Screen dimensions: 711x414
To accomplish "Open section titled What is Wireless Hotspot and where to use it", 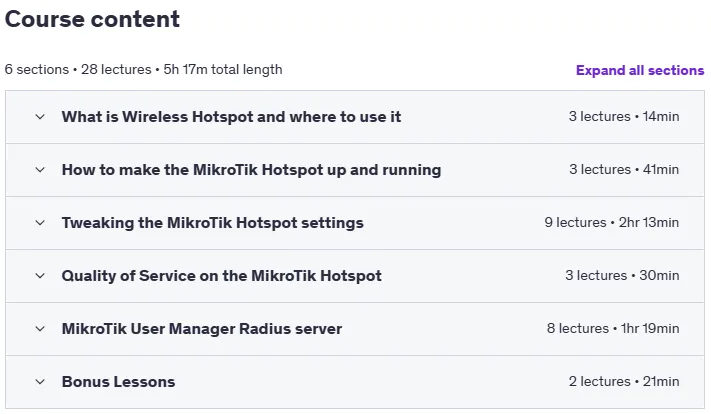I will click(x=231, y=117).
